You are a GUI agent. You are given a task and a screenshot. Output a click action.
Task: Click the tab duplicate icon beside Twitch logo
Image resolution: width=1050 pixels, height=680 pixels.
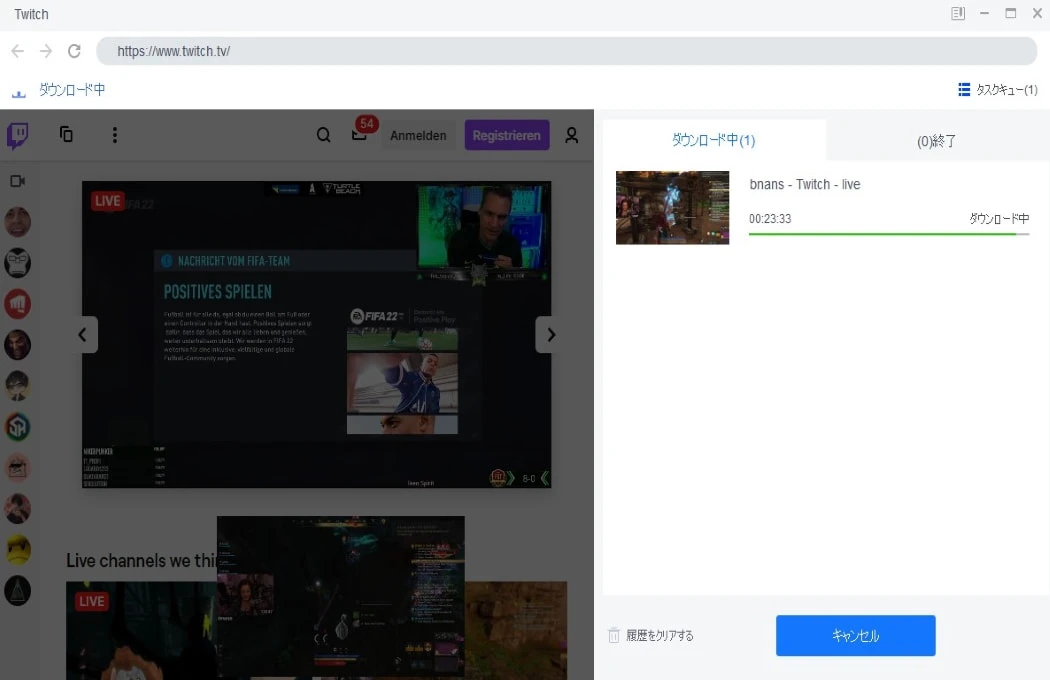point(66,134)
